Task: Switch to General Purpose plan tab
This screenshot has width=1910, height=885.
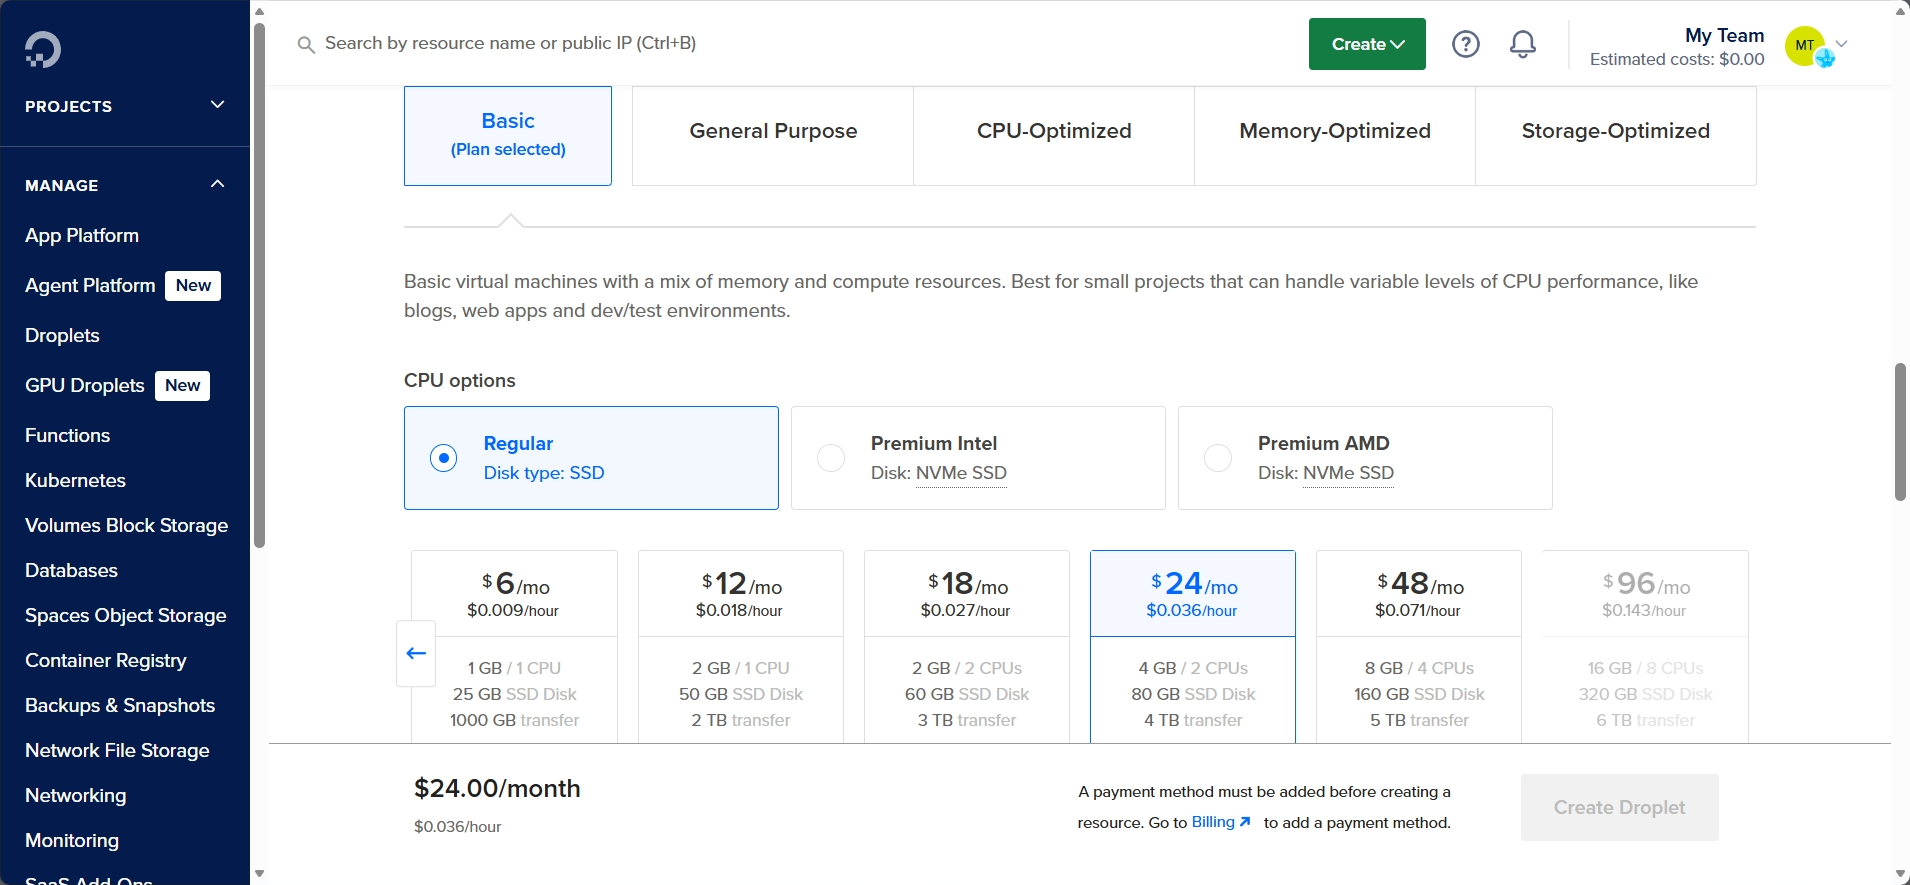Action: point(773,135)
